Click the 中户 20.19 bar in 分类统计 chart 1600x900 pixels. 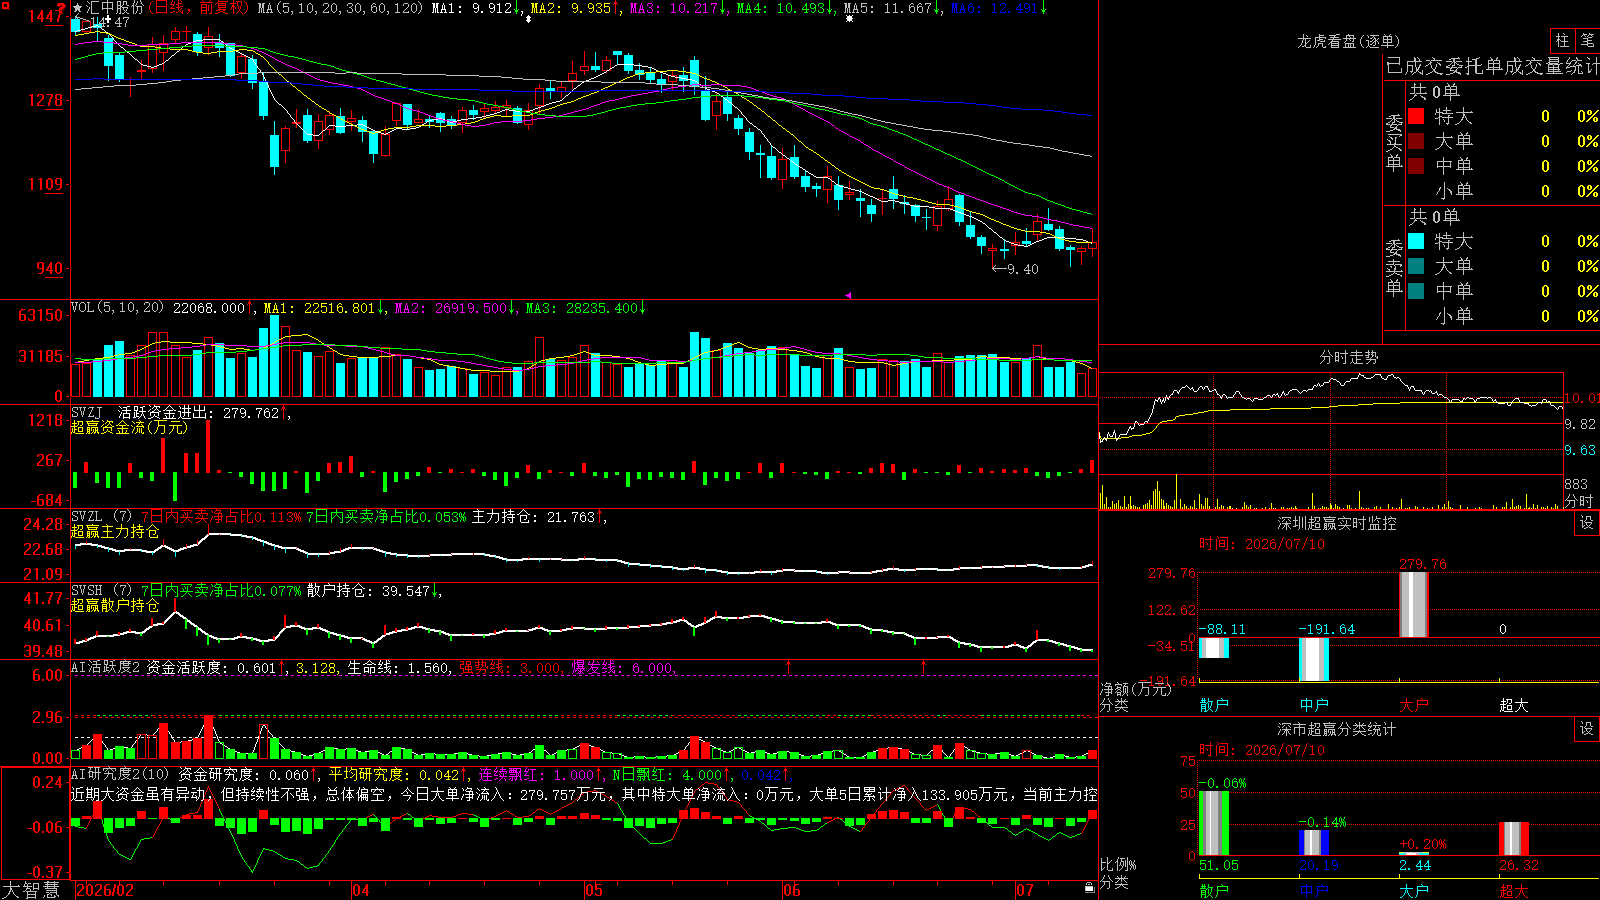pyautogui.click(x=1314, y=843)
